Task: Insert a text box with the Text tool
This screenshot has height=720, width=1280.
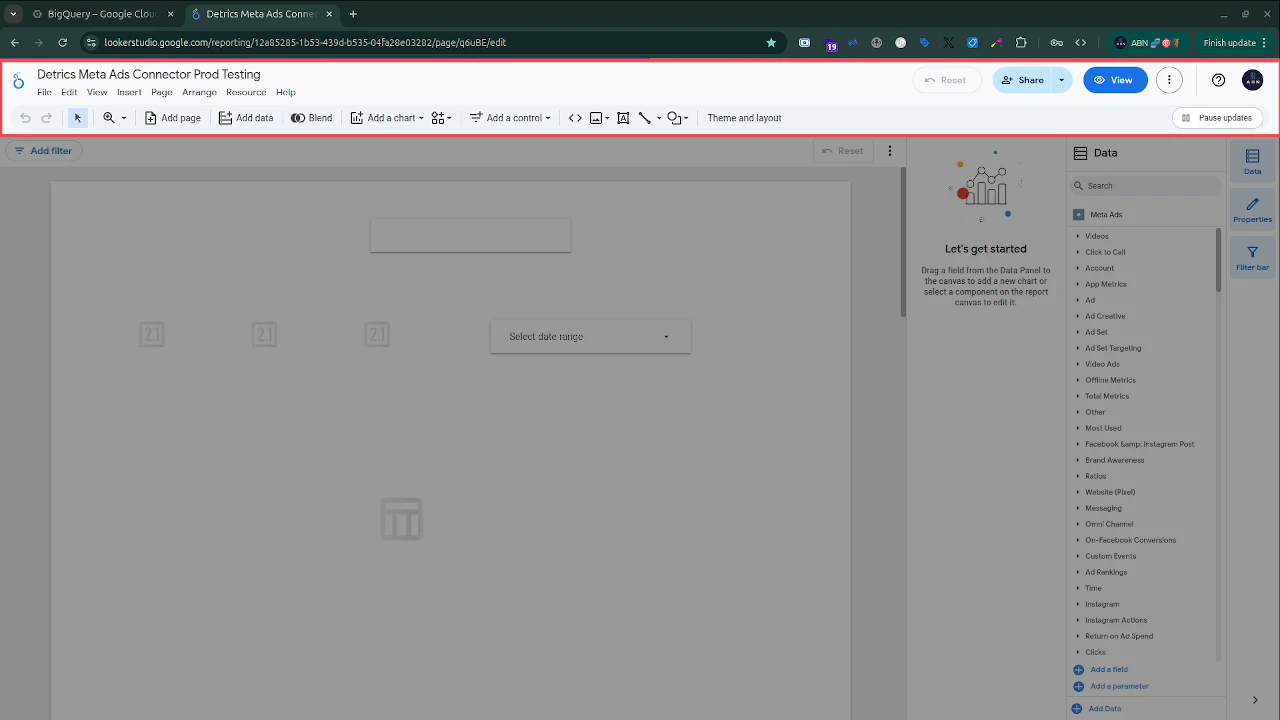Action: [x=623, y=117]
